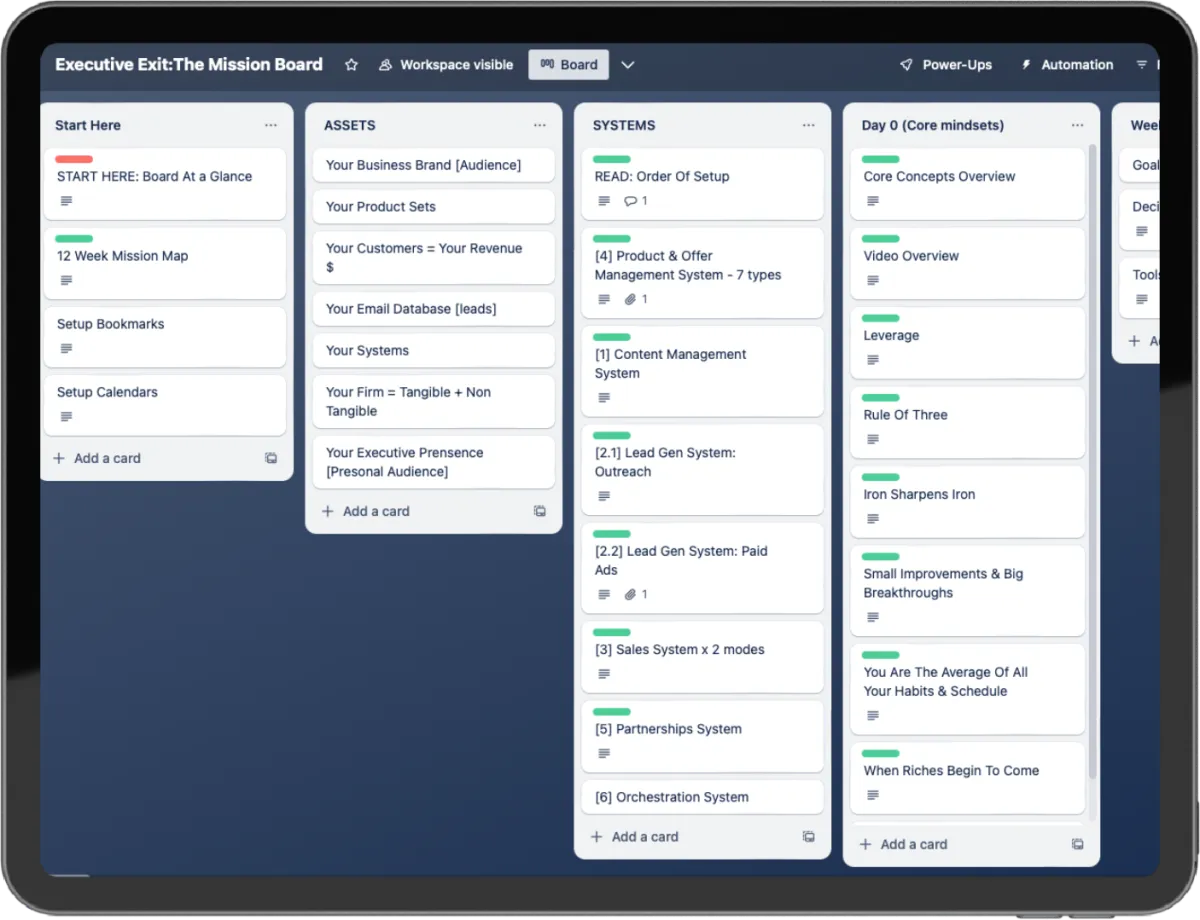Open Your Systems card
Screen dimensions: 1200x920
click(x=433, y=351)
